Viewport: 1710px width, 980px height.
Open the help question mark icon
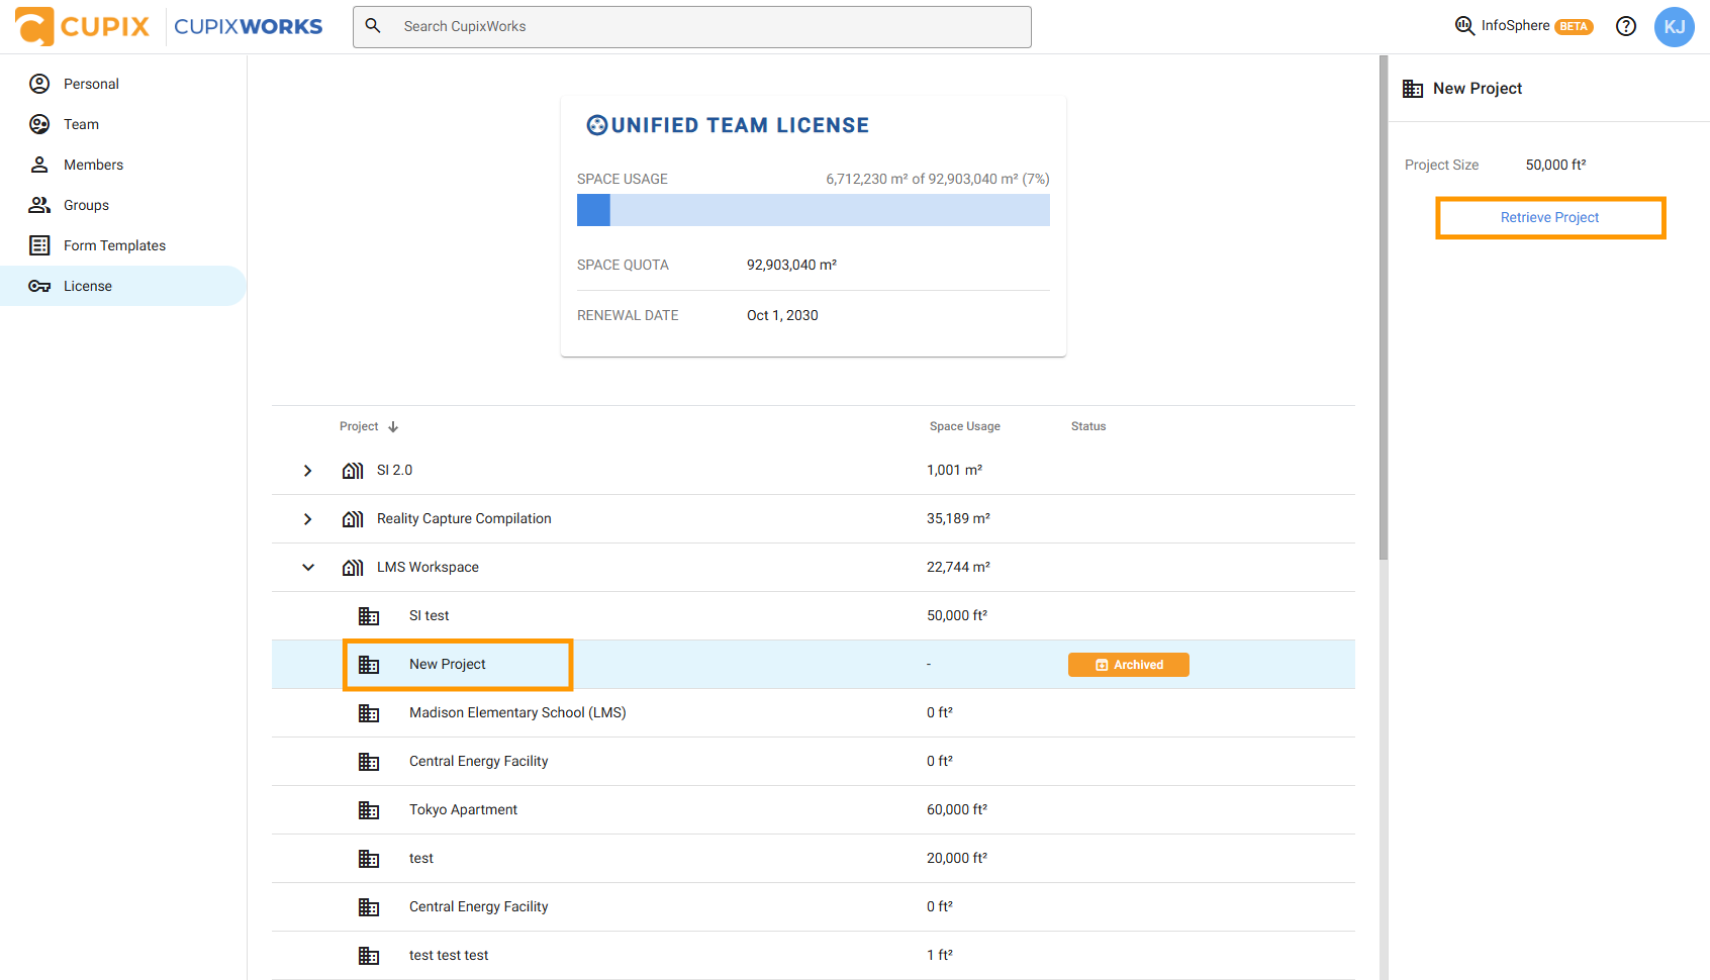coord(1626,26)
